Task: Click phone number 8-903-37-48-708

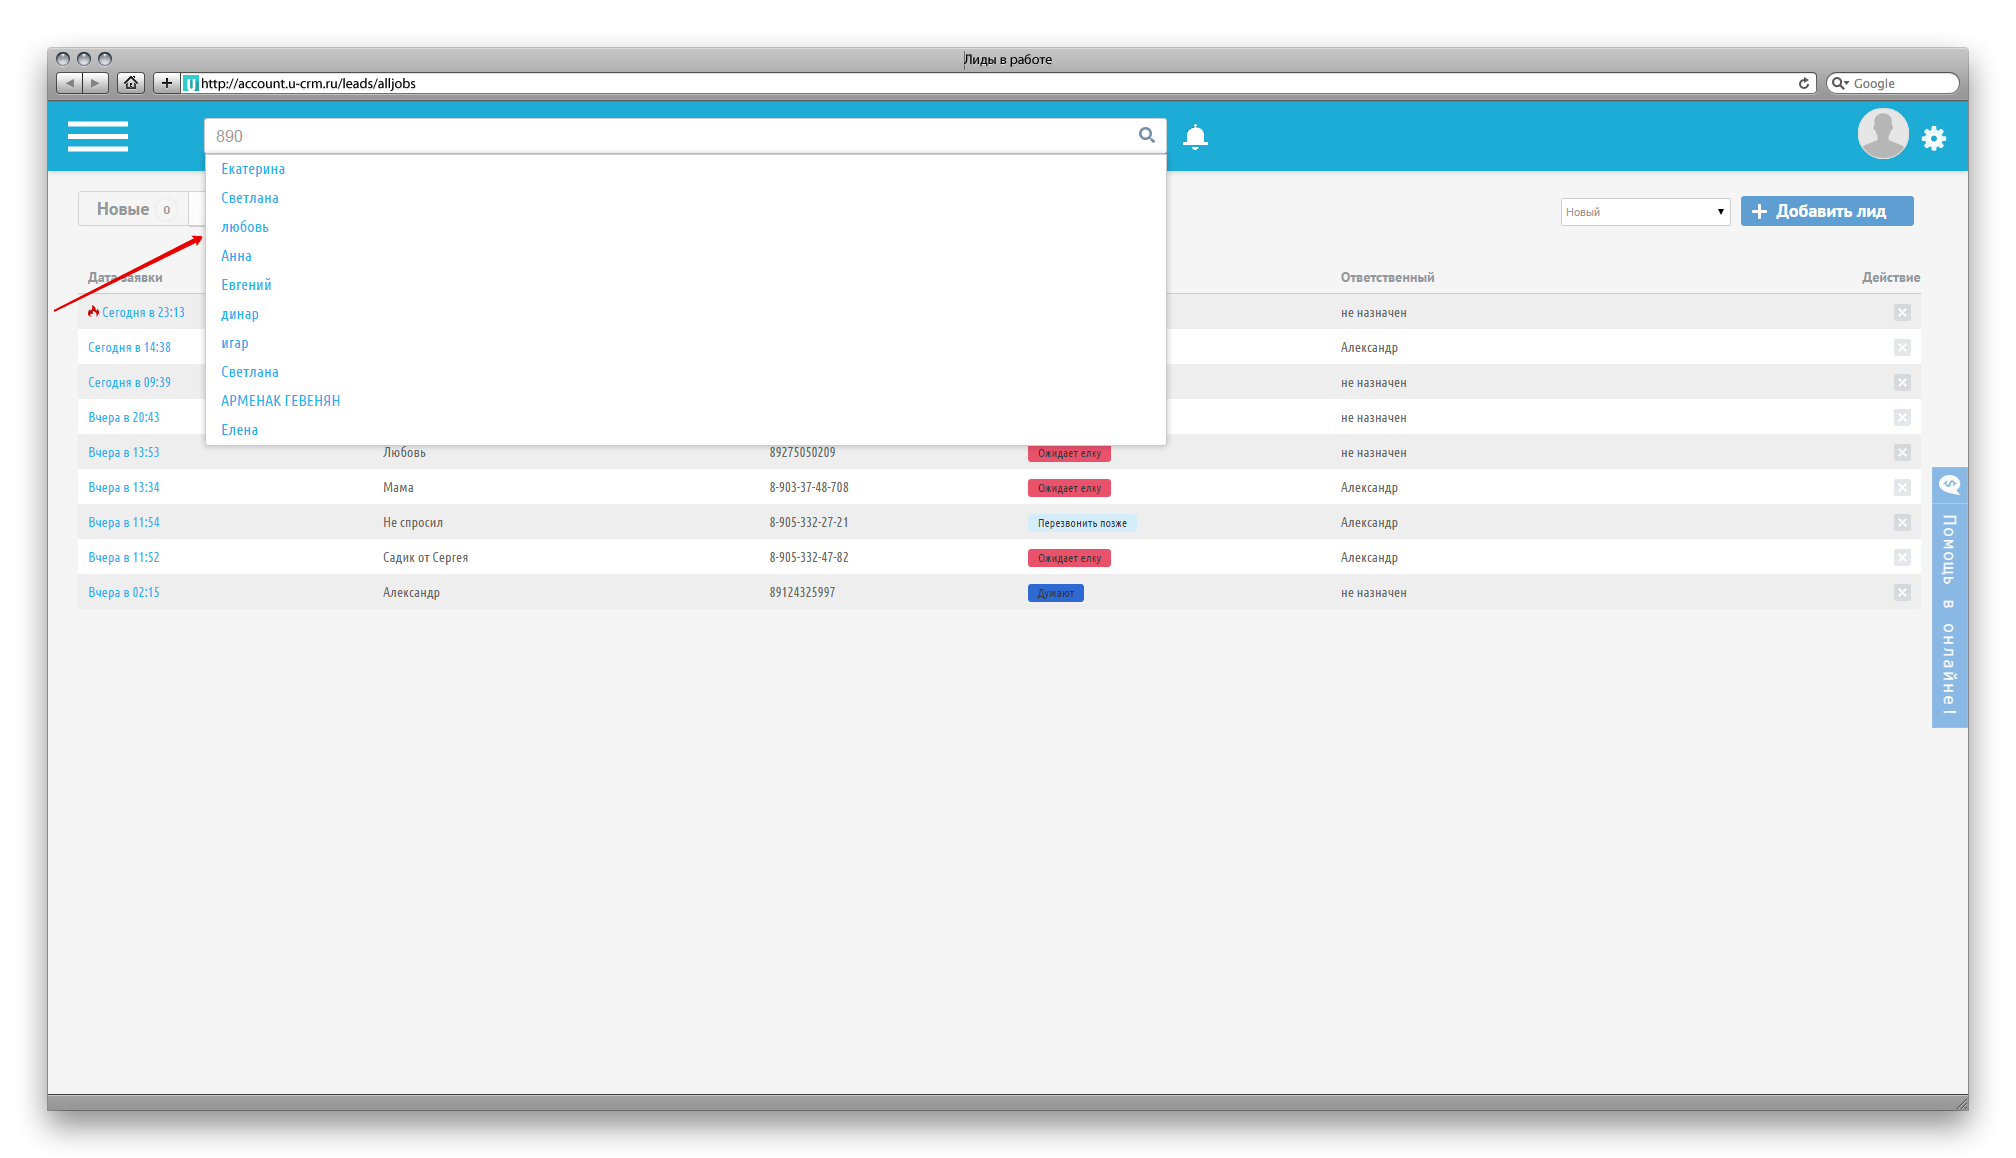Action: [809, 488]
